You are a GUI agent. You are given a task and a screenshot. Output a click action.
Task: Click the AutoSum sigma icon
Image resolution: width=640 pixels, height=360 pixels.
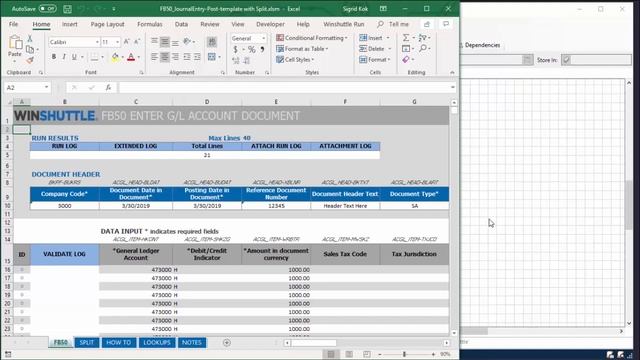406,38
